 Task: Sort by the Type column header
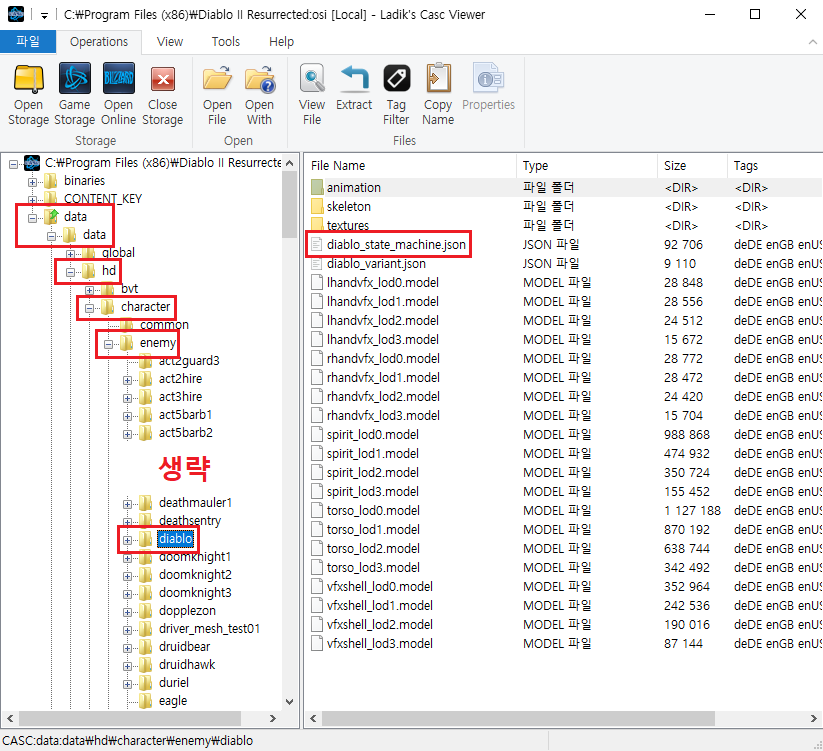click(x=587, y=166)
